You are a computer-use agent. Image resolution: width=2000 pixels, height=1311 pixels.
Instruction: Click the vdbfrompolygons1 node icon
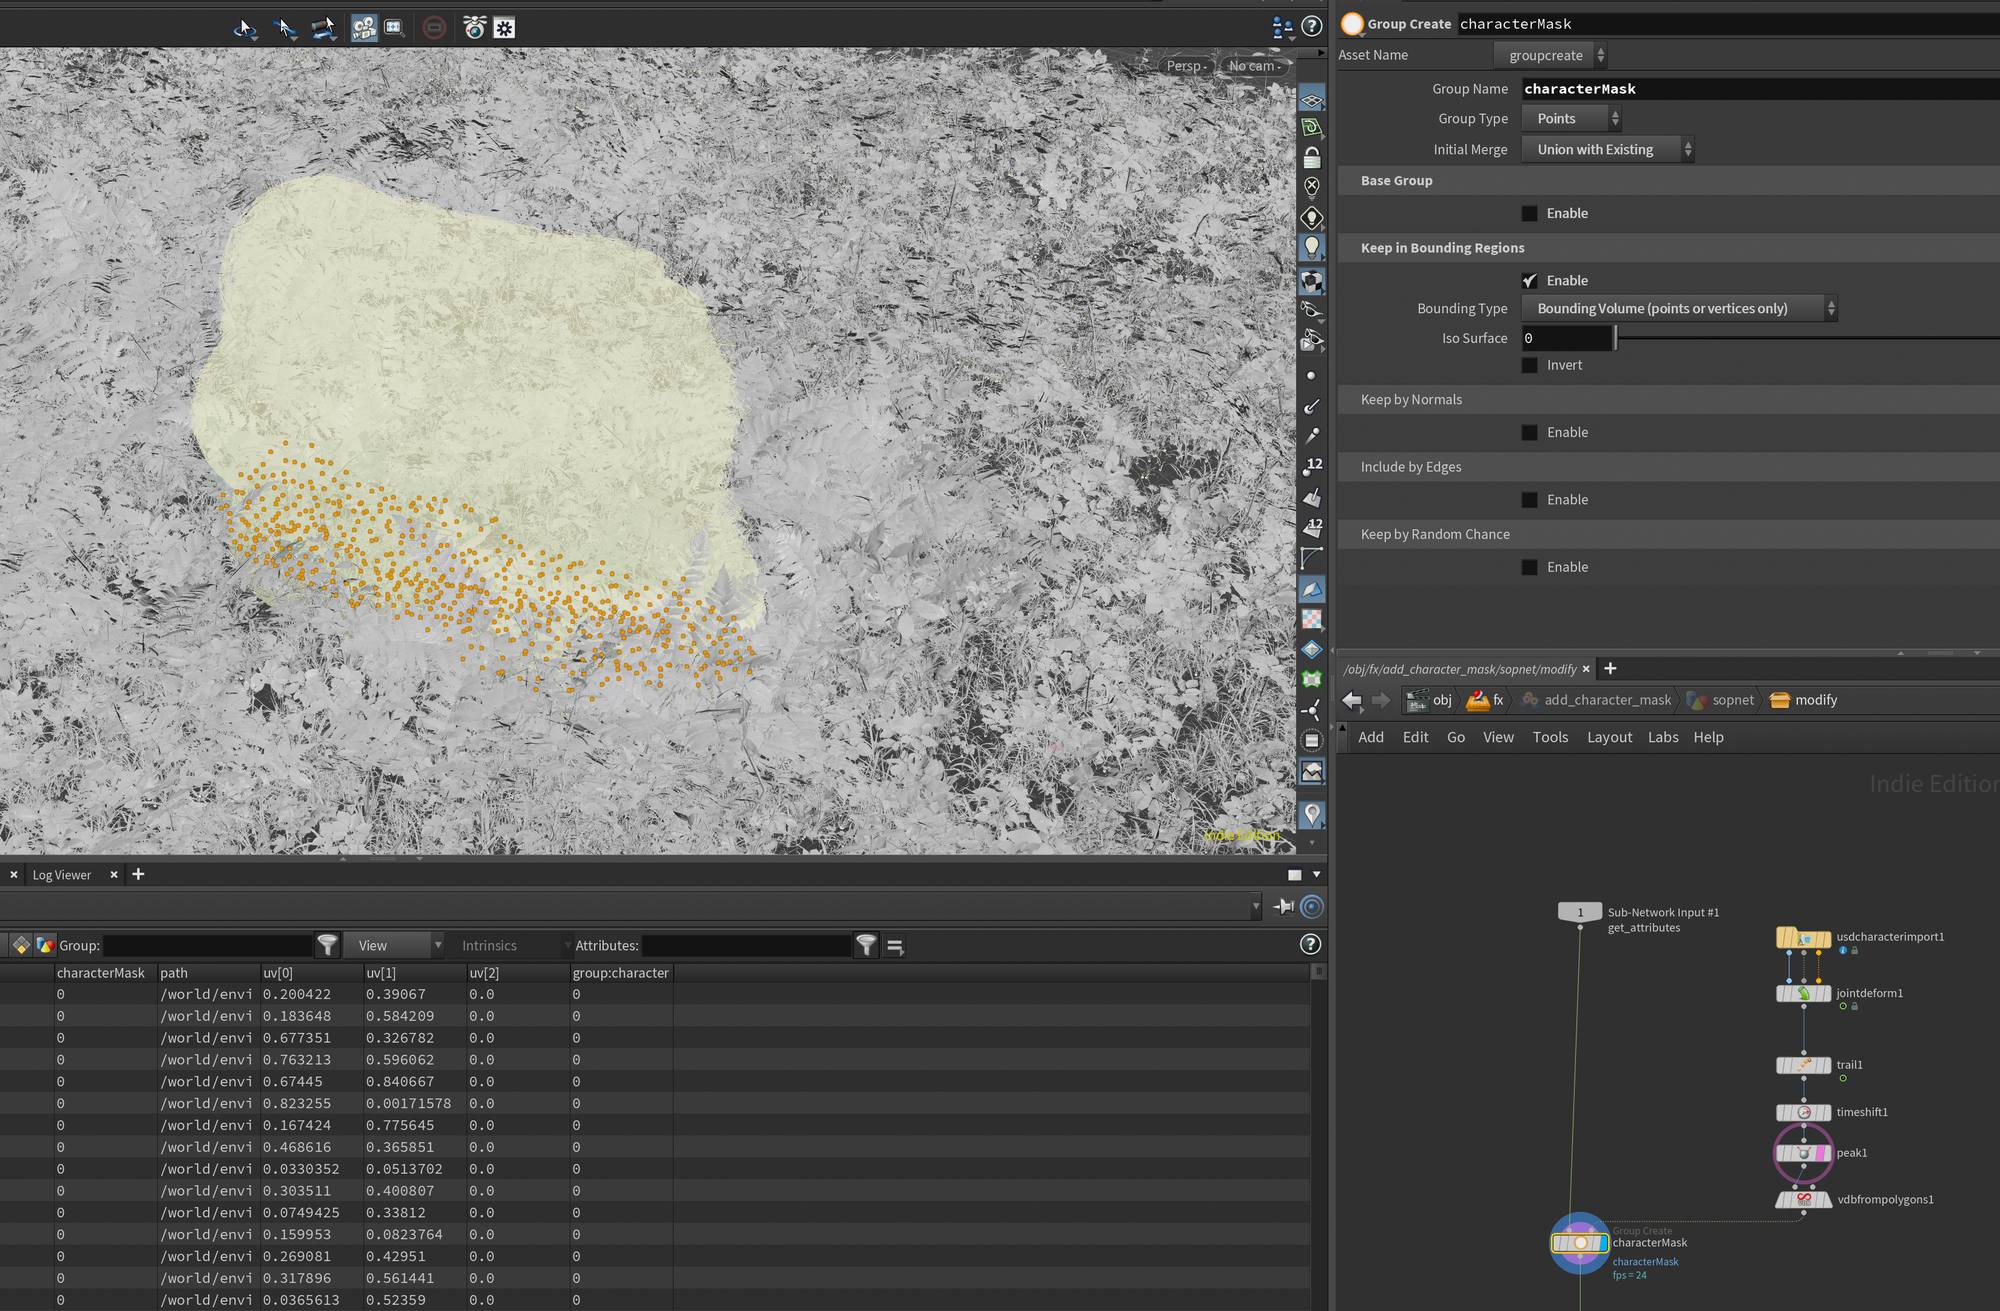1803,1200
